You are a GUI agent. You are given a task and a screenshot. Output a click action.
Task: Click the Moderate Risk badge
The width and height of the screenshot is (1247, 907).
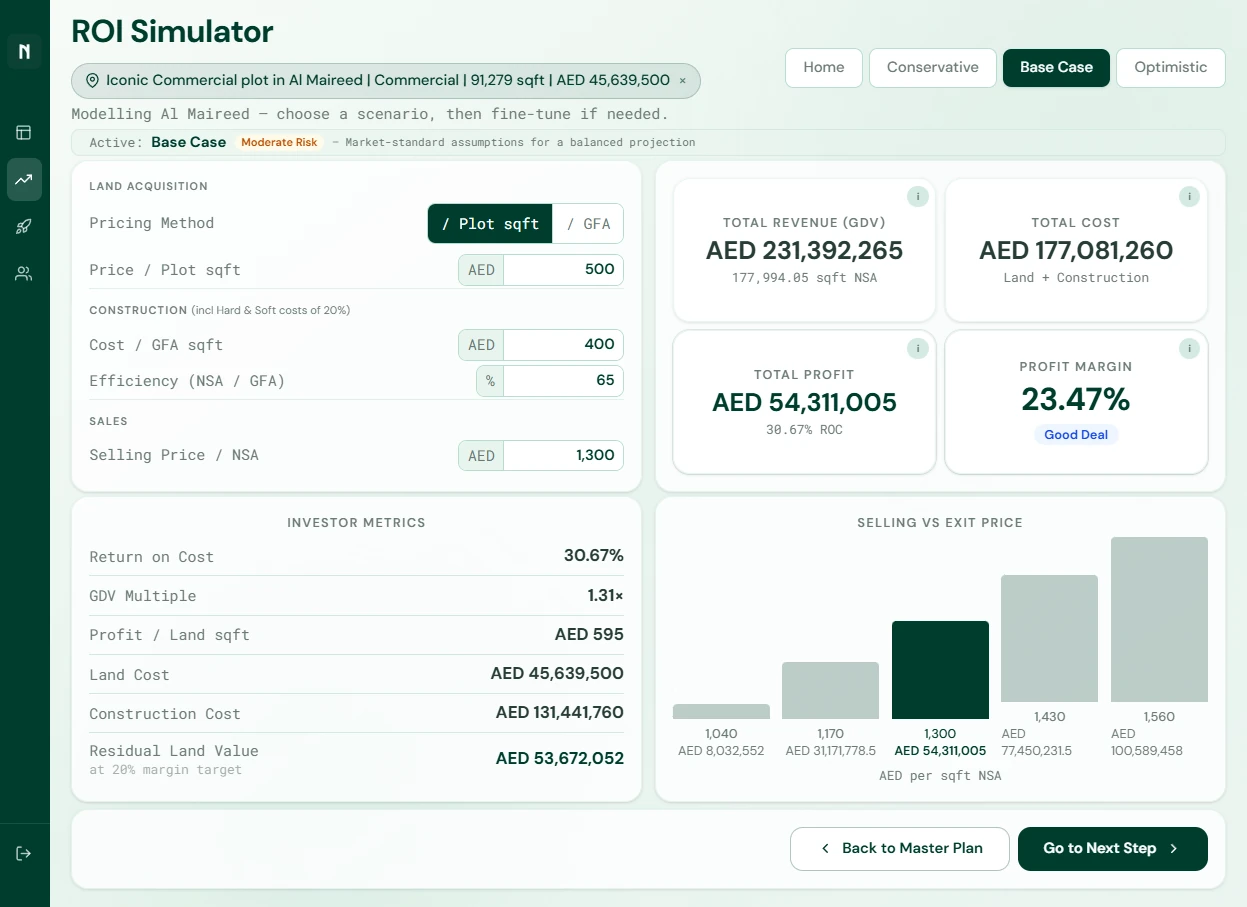tap(279, 143)
